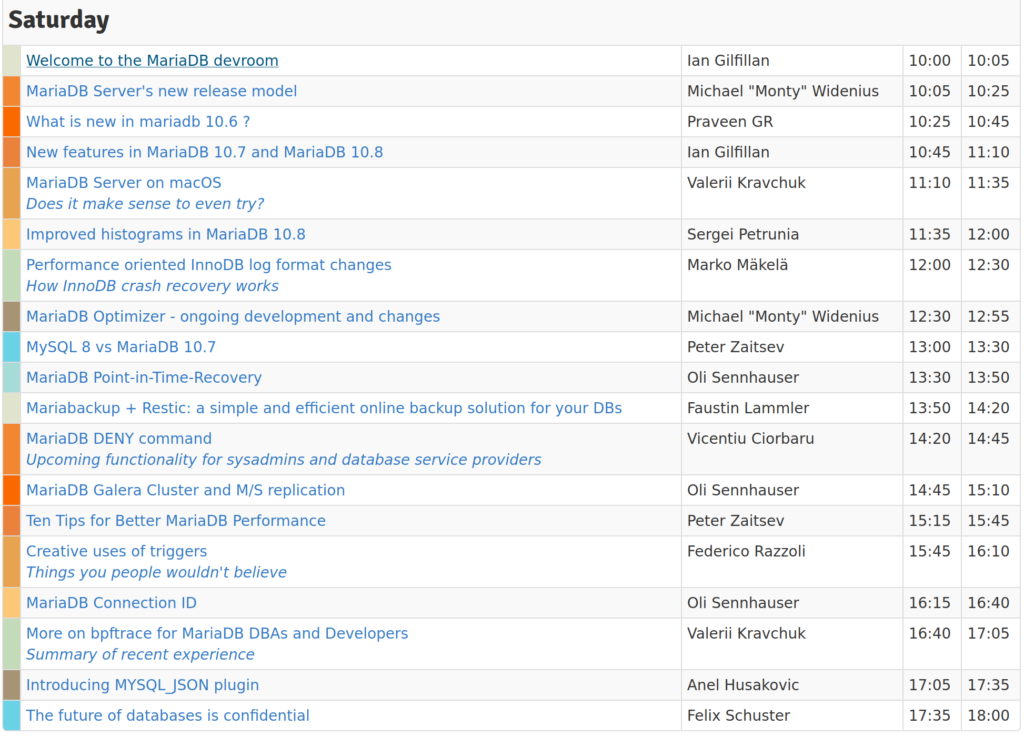This screenshot has height=736, width=1024.
Task: Open 'Welcome to the MariaDB devroom' link
Action: pos(152,61)
